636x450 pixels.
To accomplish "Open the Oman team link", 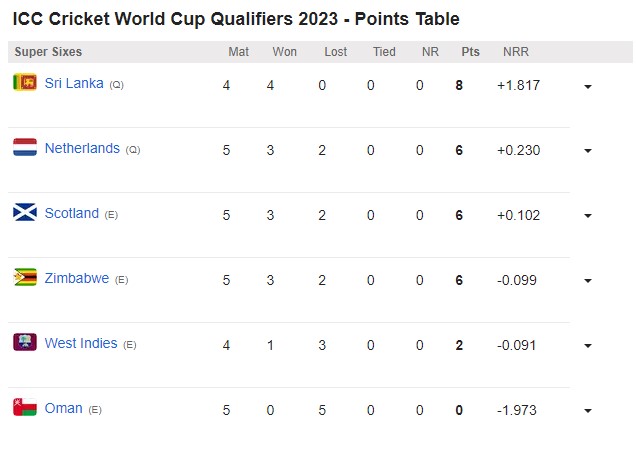I will (x=64, y=409).
